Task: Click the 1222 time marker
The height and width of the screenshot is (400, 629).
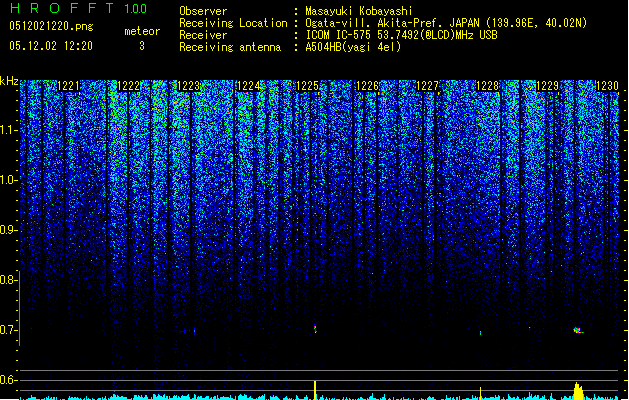Action: click(128, 86)
